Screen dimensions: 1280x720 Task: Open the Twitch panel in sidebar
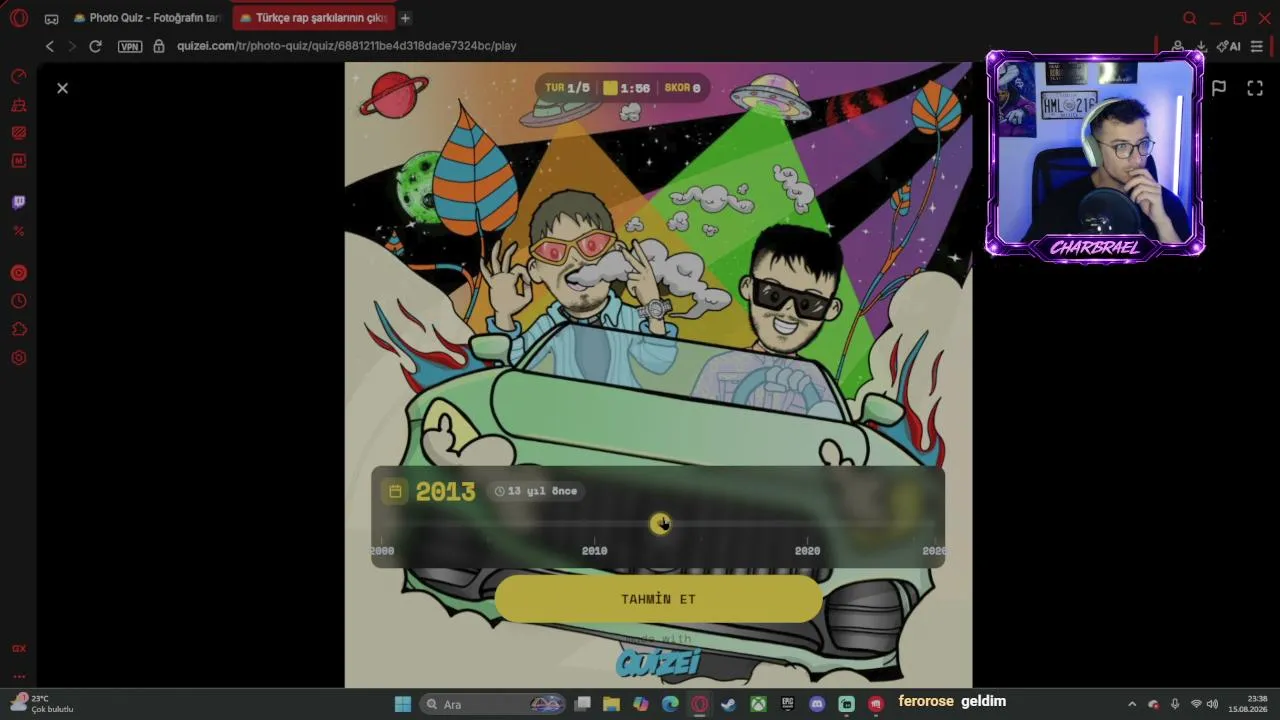click(18, 203)
